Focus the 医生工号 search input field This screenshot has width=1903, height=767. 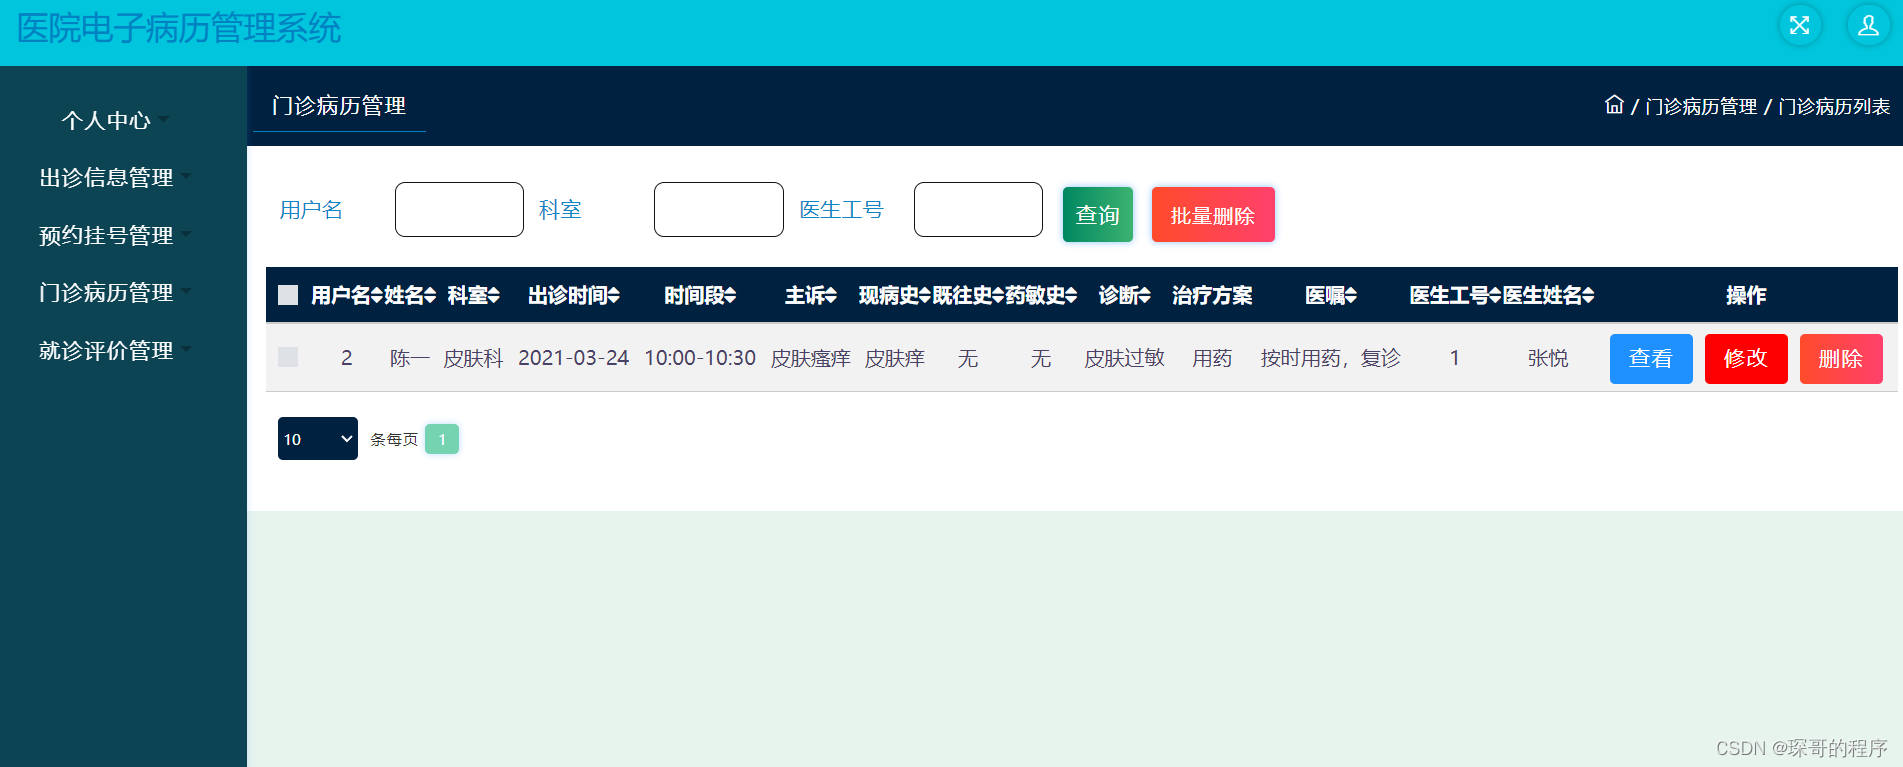[978, 209]
